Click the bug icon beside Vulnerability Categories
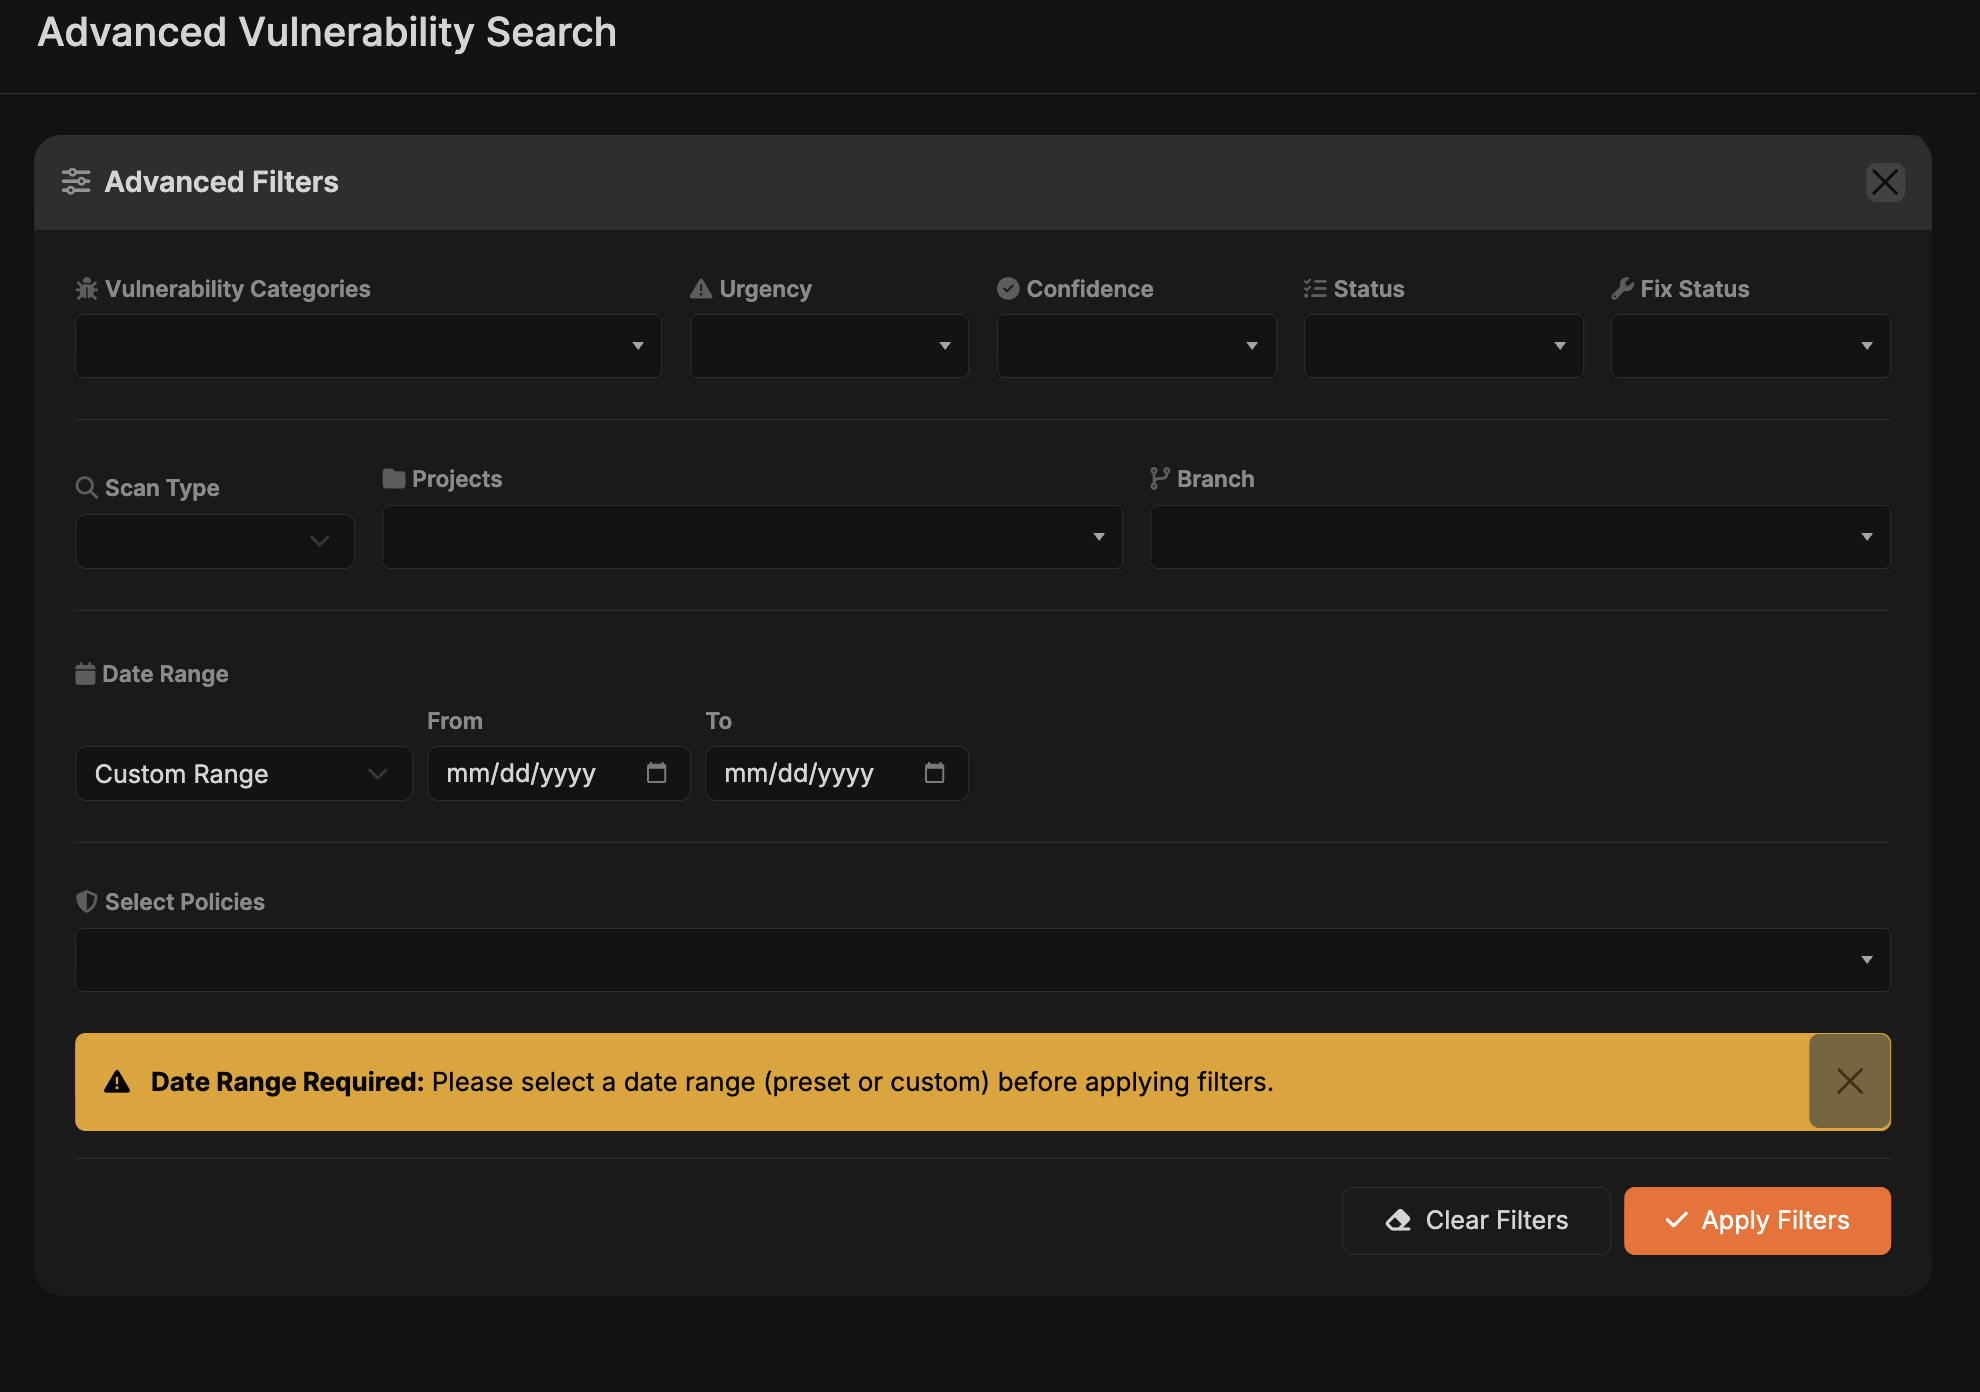The width and height of the screenshot is (1980, 1392). click(x=86, y=288)
